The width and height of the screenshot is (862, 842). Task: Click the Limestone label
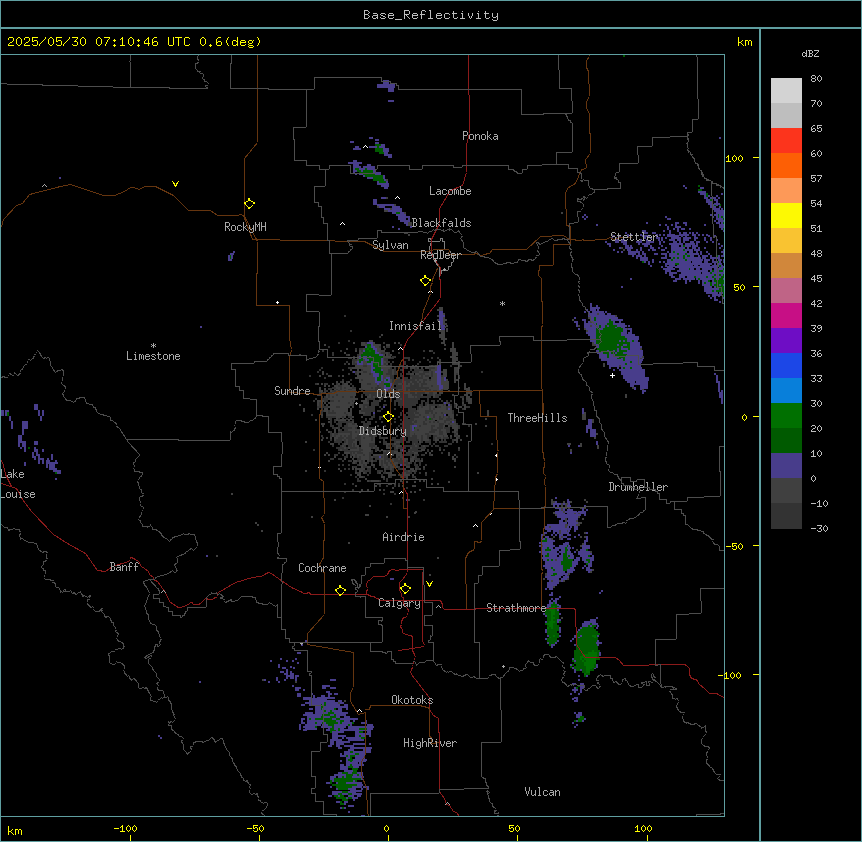153,356
